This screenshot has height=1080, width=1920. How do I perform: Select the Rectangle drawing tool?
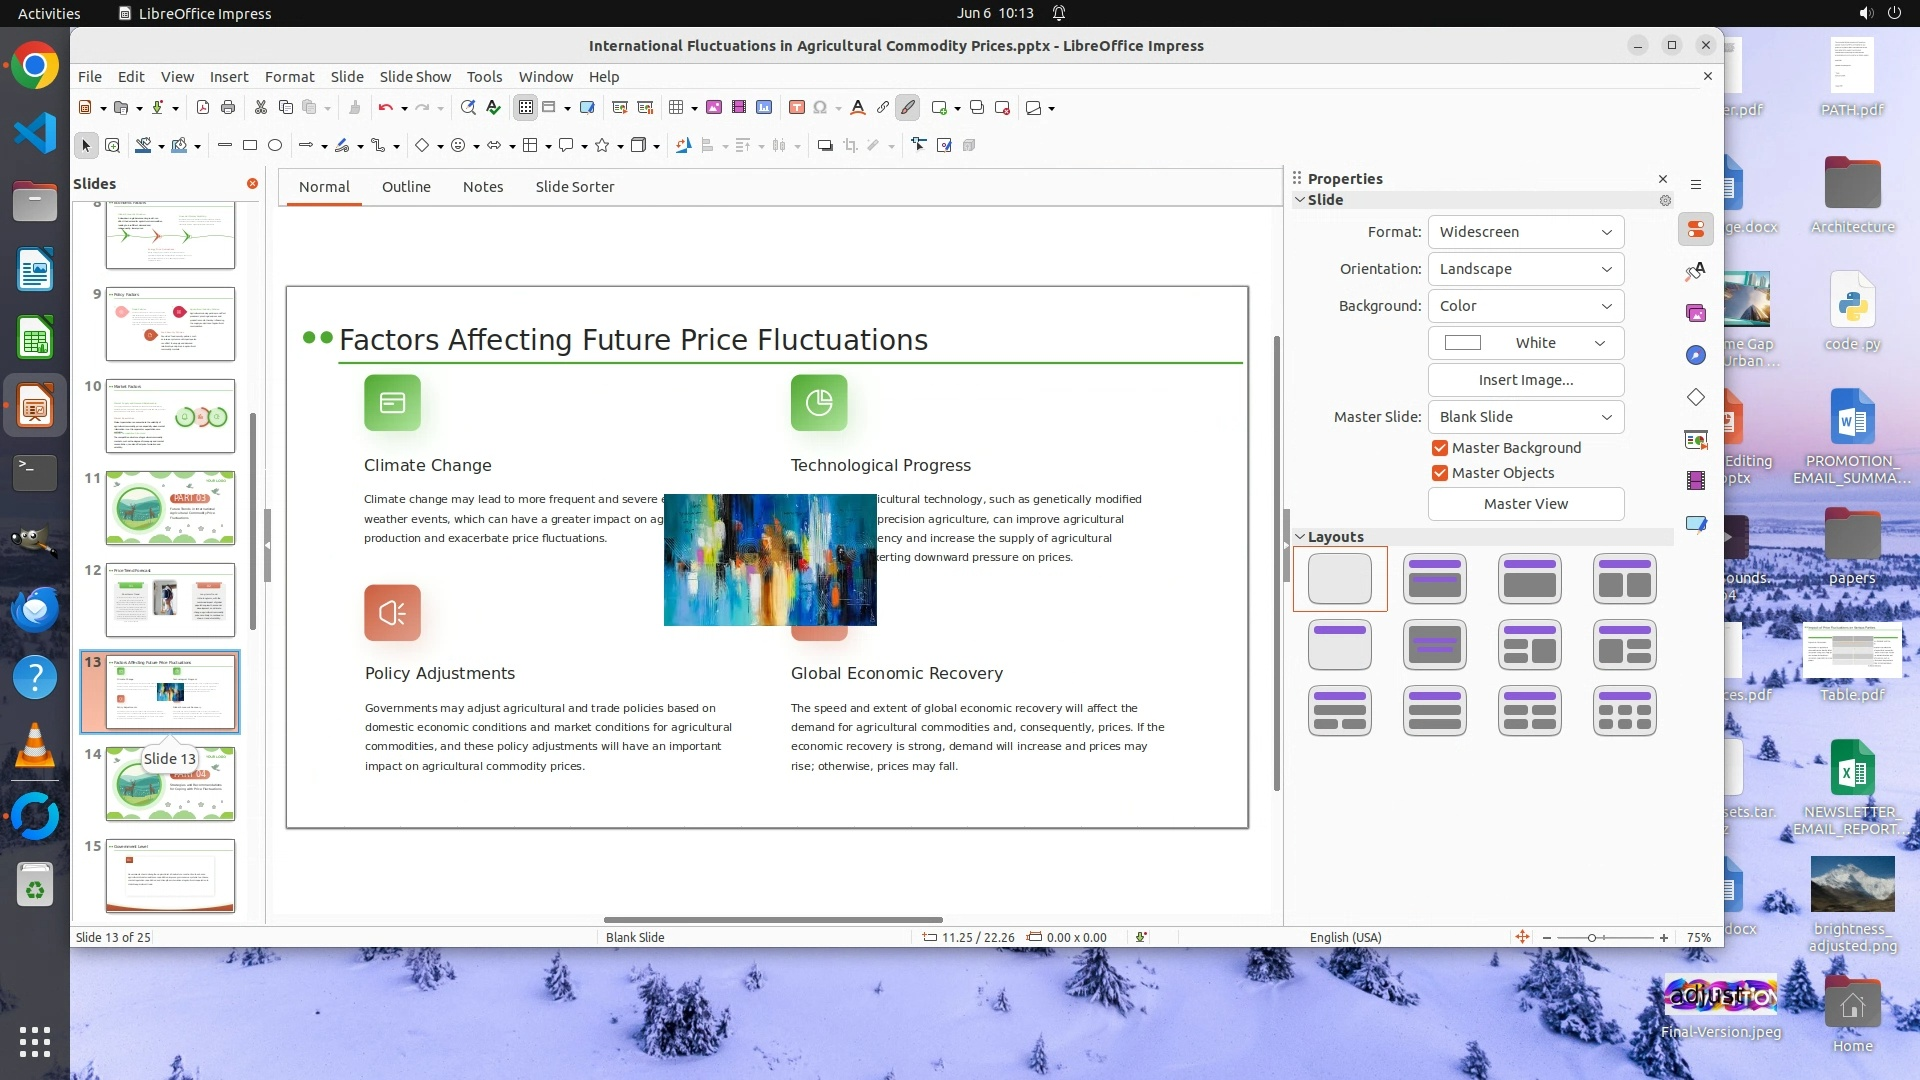250,145
